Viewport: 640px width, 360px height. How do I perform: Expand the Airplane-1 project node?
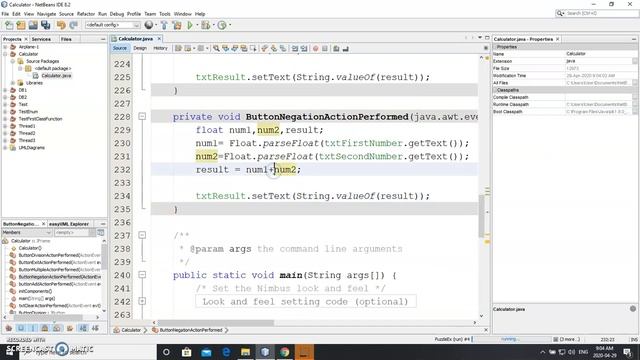[5, 47]
